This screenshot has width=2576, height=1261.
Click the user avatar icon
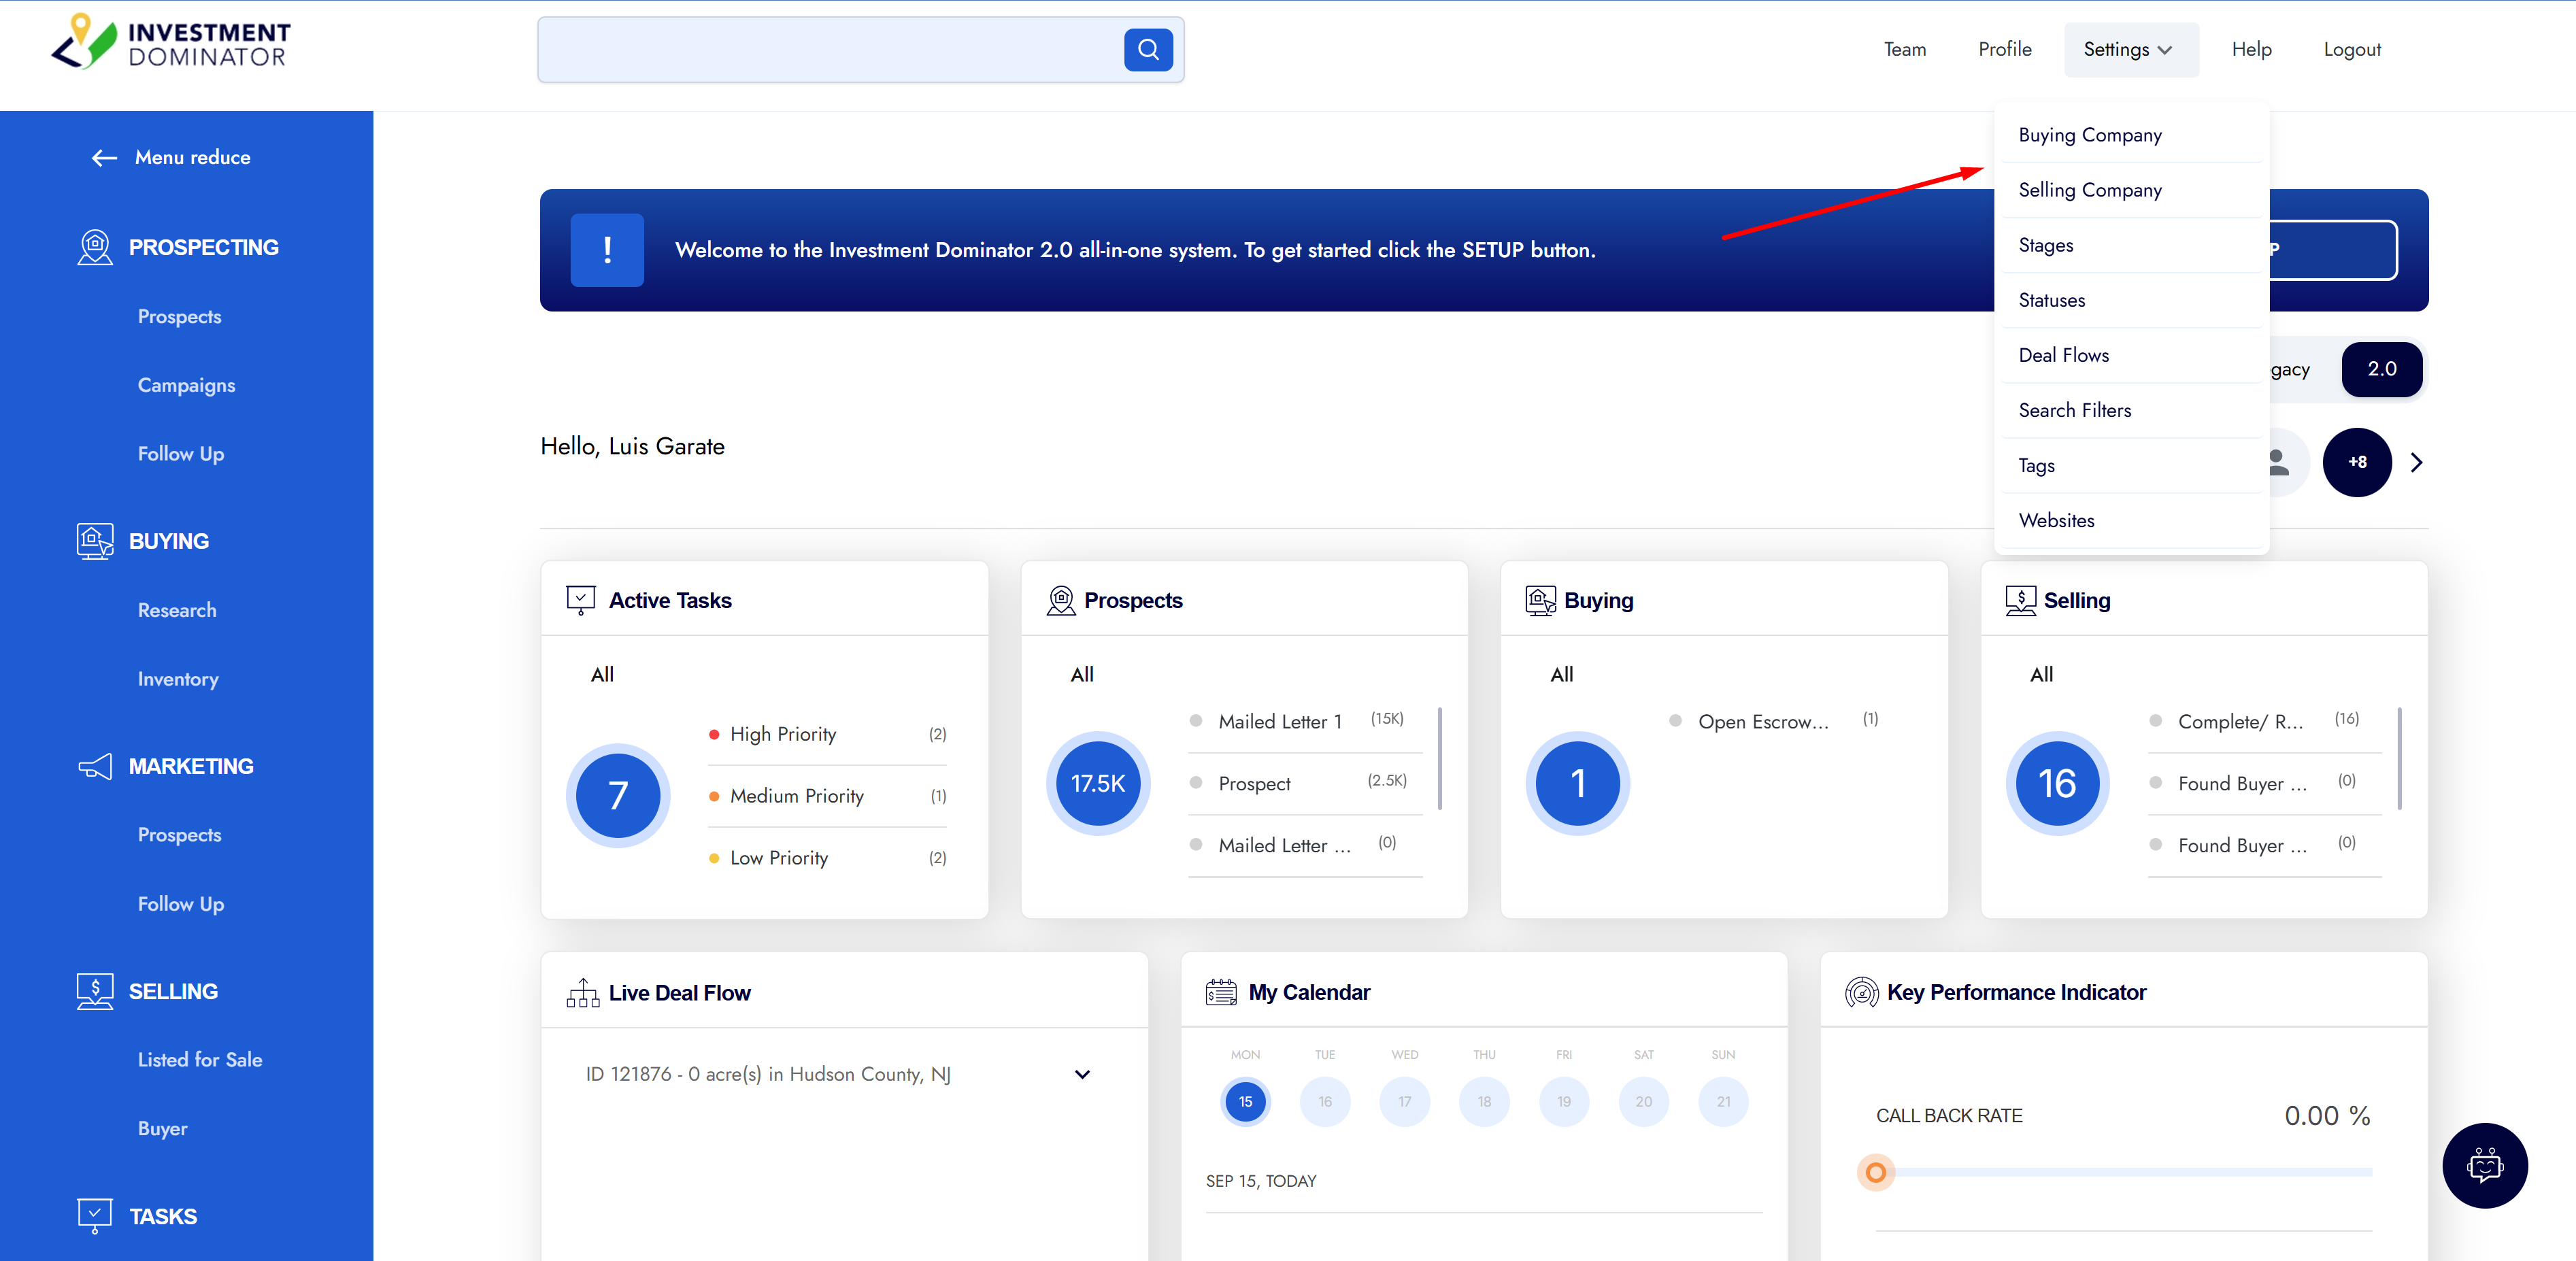click(x=2279, y=462)
